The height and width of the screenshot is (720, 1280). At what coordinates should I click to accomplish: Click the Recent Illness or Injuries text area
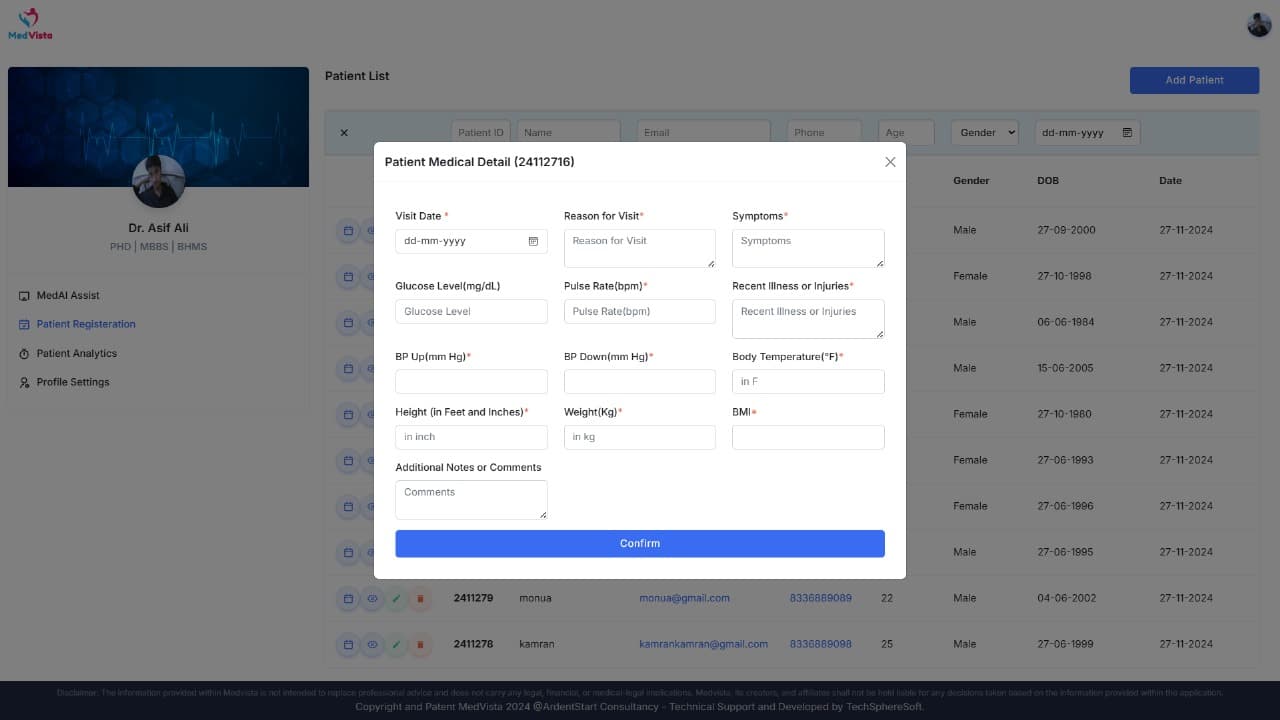(x=808, y=319)
